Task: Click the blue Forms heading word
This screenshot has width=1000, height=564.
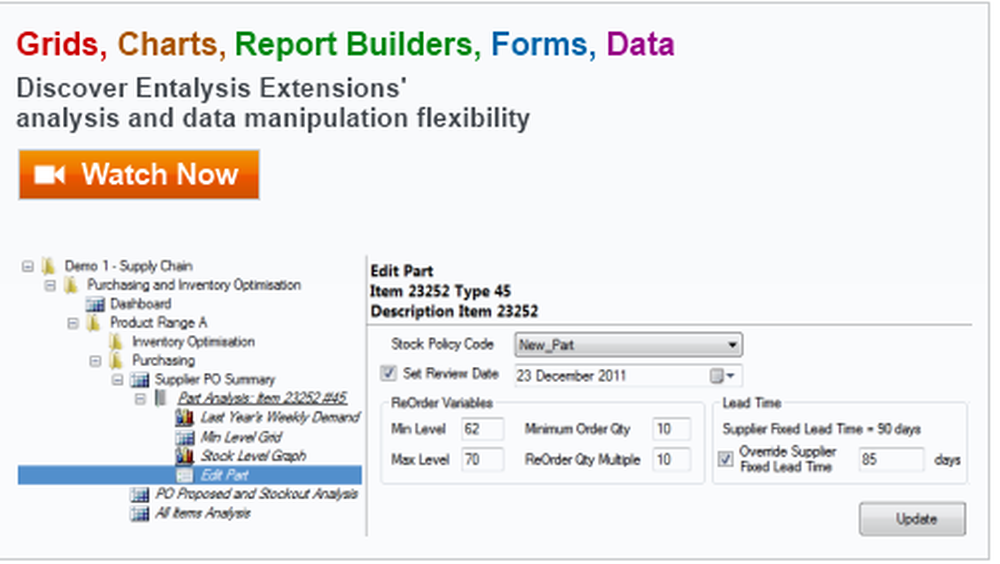Action: tap(543, 45)
